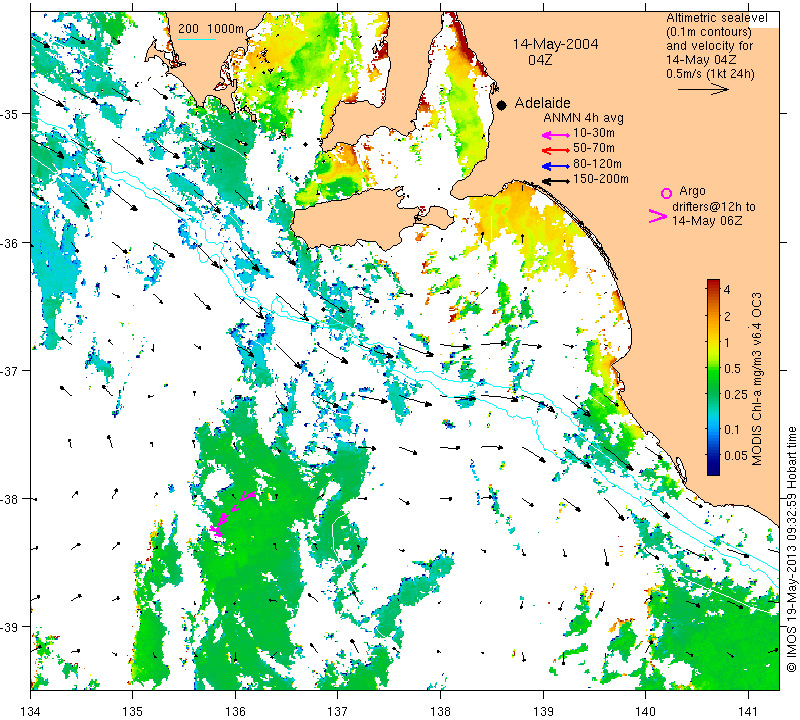Click the MODIS chlorophyll colorbar

coord(713,377)
